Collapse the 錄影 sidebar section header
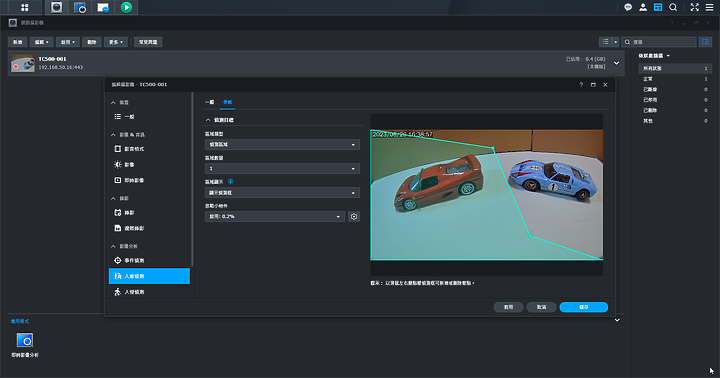 tap(113, 198)
